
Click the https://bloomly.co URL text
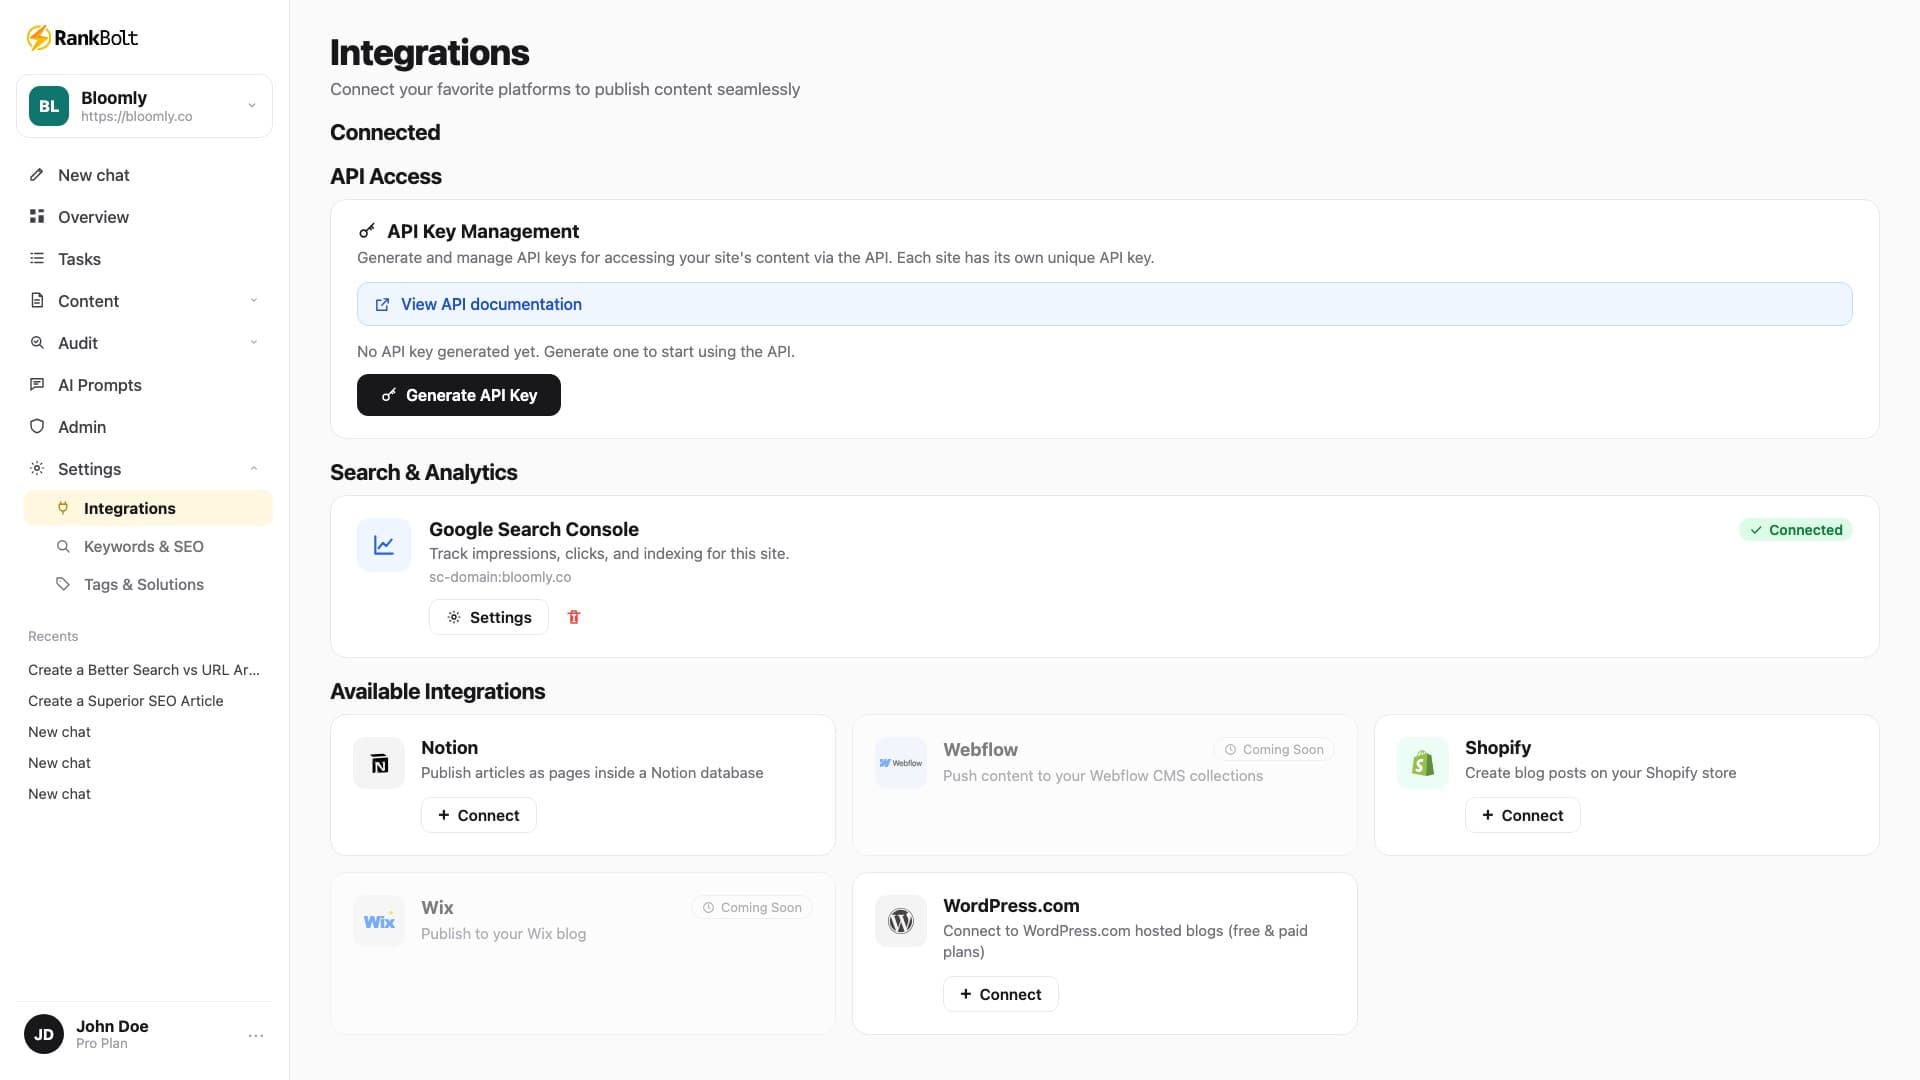(137, 117)
